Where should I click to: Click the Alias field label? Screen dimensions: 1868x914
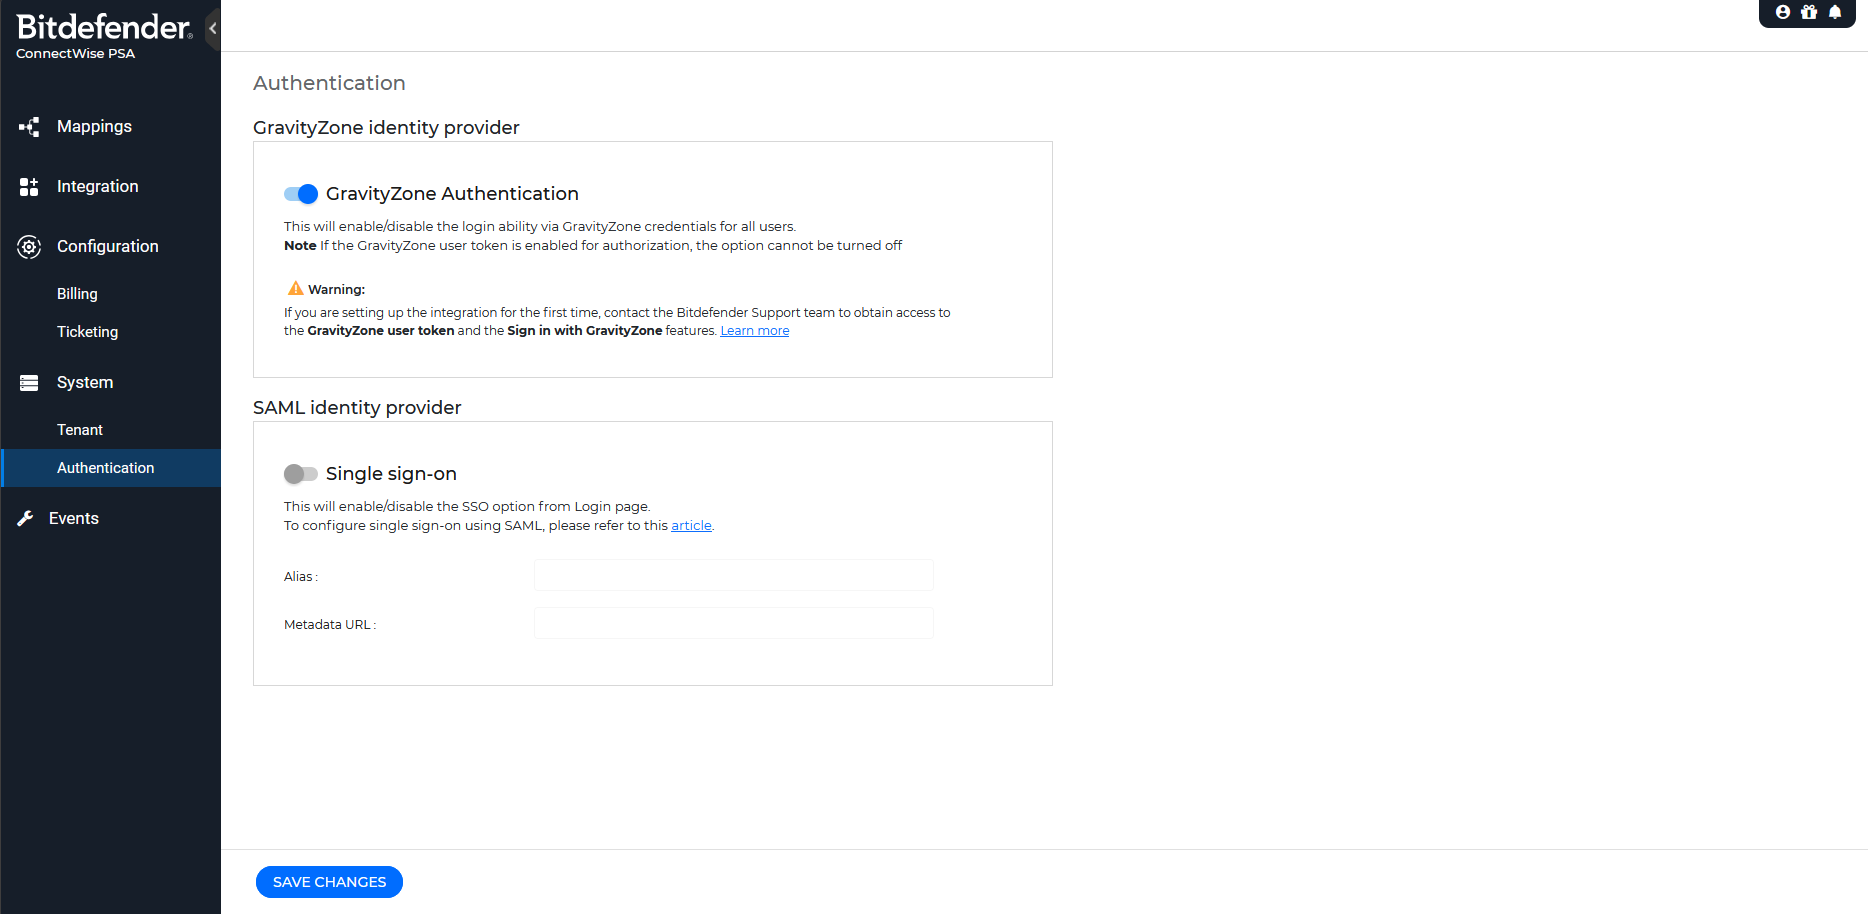click(301, 577)
